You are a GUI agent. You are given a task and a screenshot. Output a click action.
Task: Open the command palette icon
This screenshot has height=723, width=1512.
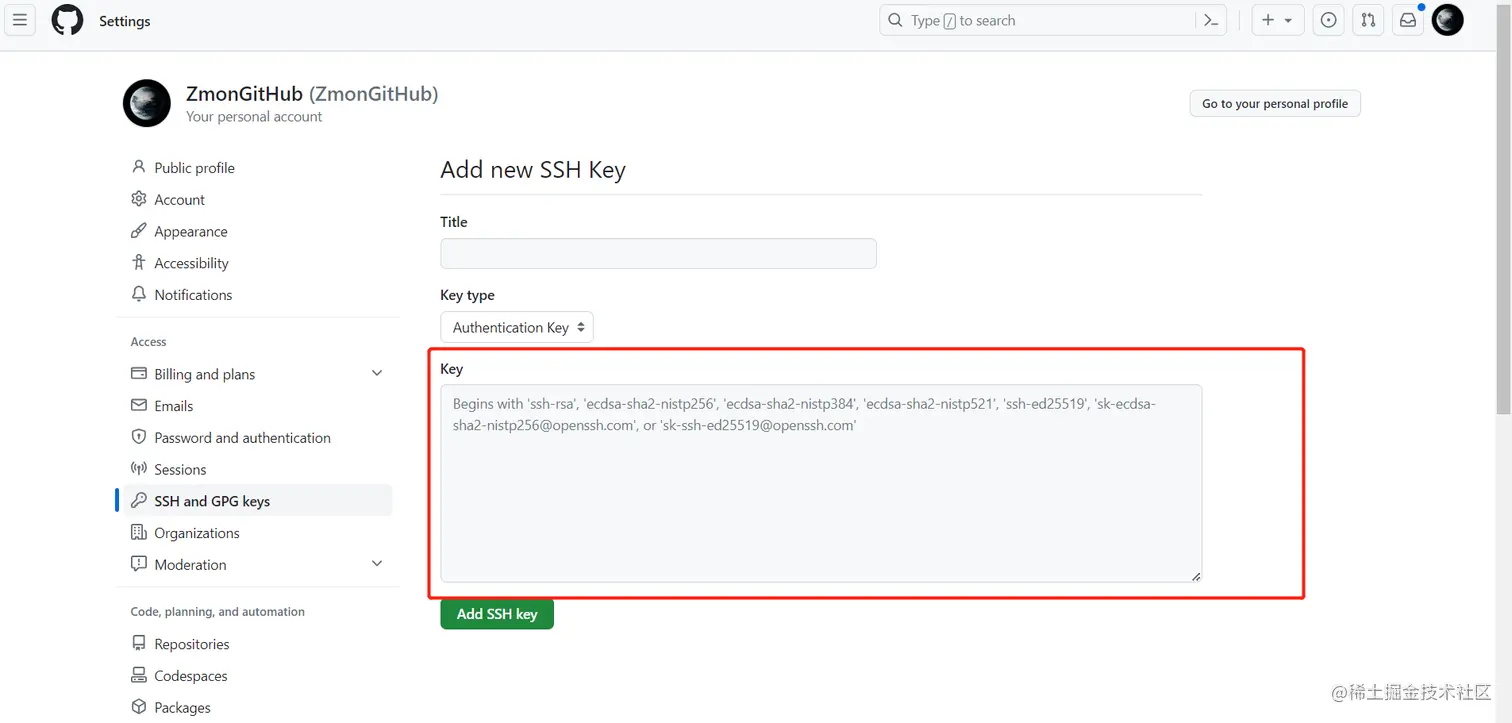click(1211, 20)
